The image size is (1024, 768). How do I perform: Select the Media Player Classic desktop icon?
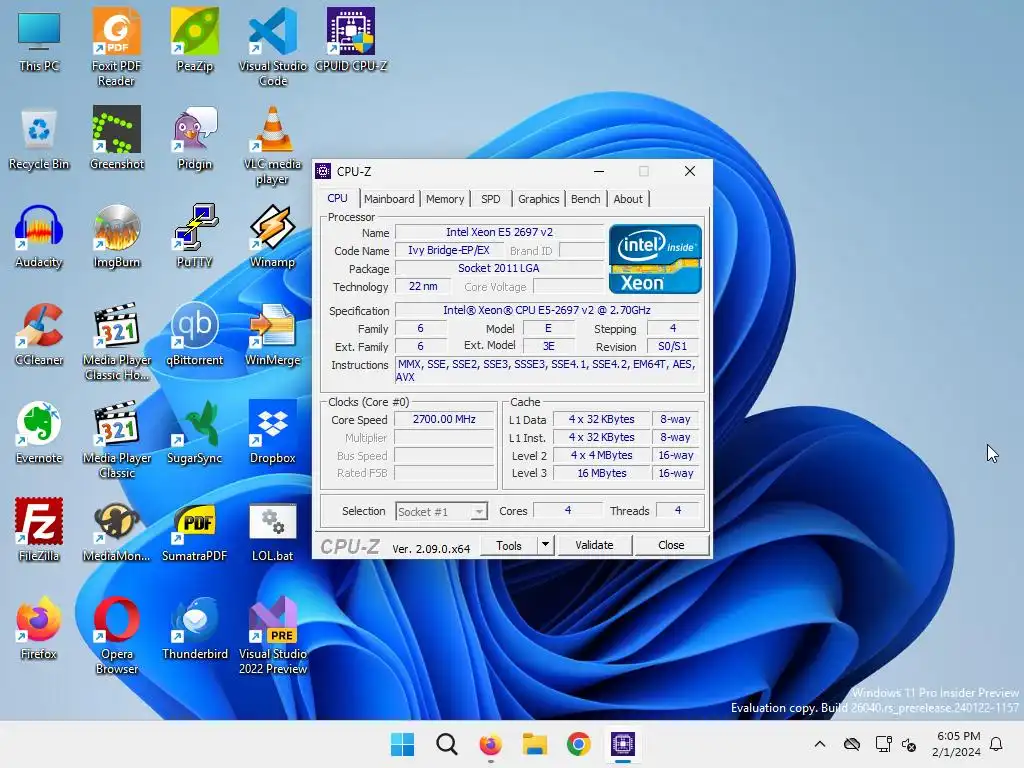click(x=116, y=440)
